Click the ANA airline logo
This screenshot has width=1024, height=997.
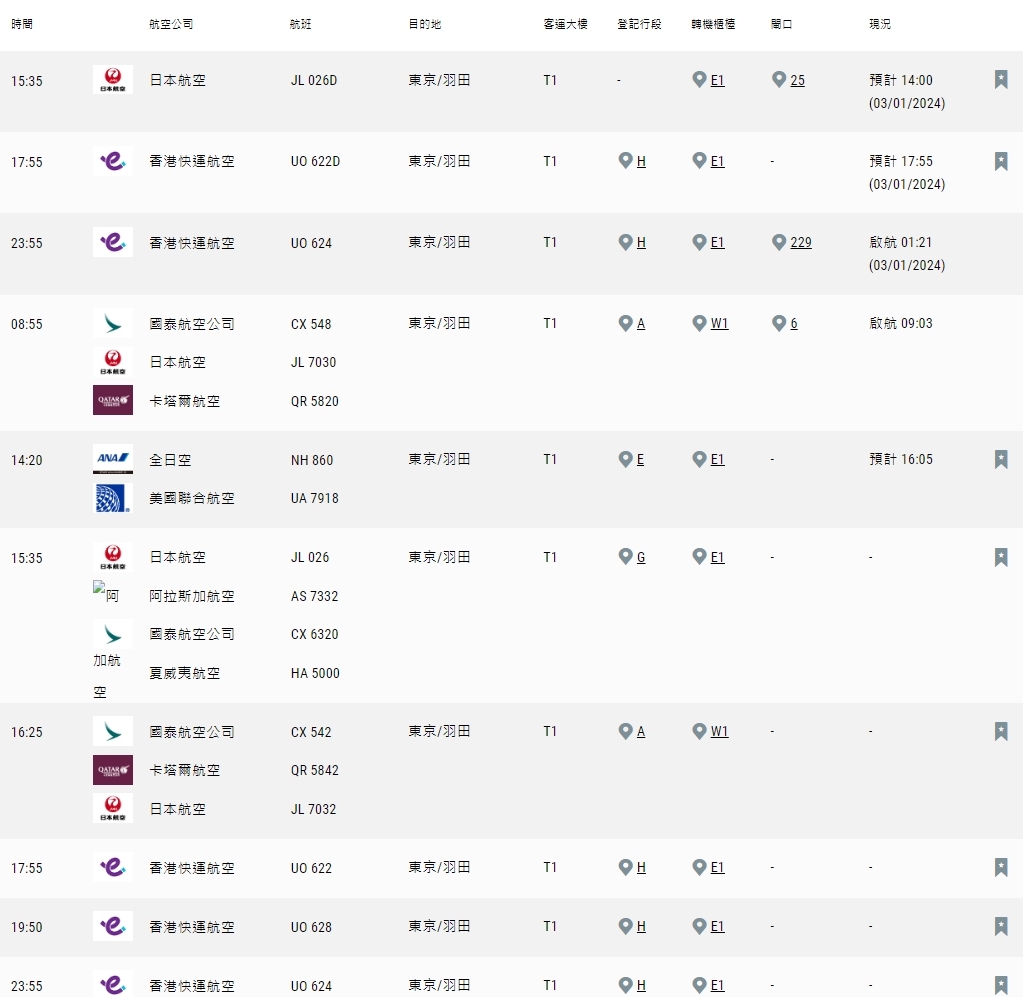pyautogui.click(x=112, y=459)
